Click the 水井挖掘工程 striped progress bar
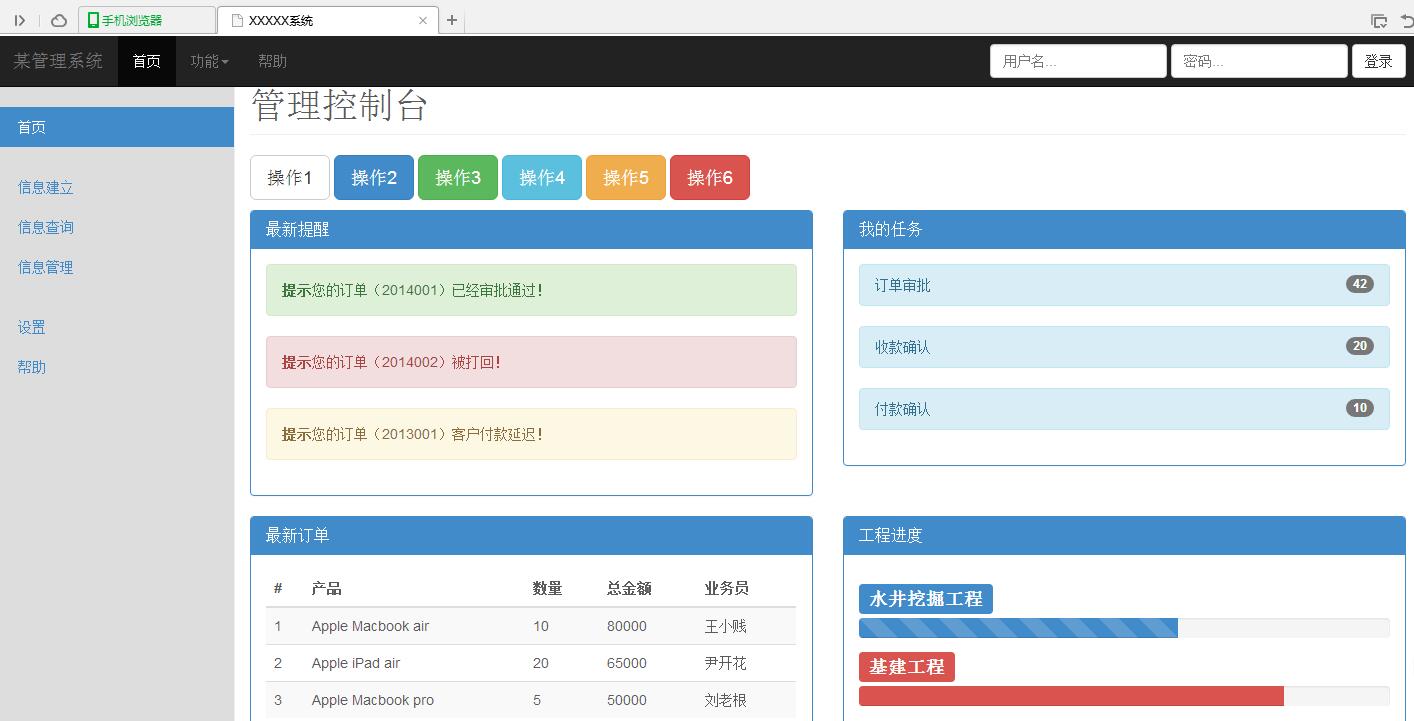Viewport: 1414px width, 721px height. pos(1018,628)
